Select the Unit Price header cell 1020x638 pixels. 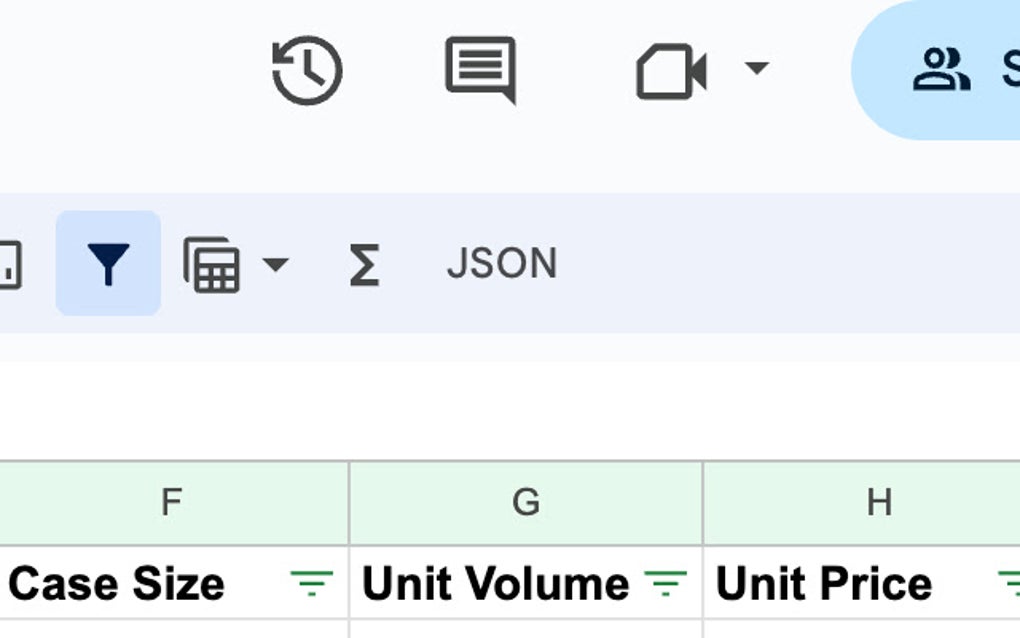824,583
